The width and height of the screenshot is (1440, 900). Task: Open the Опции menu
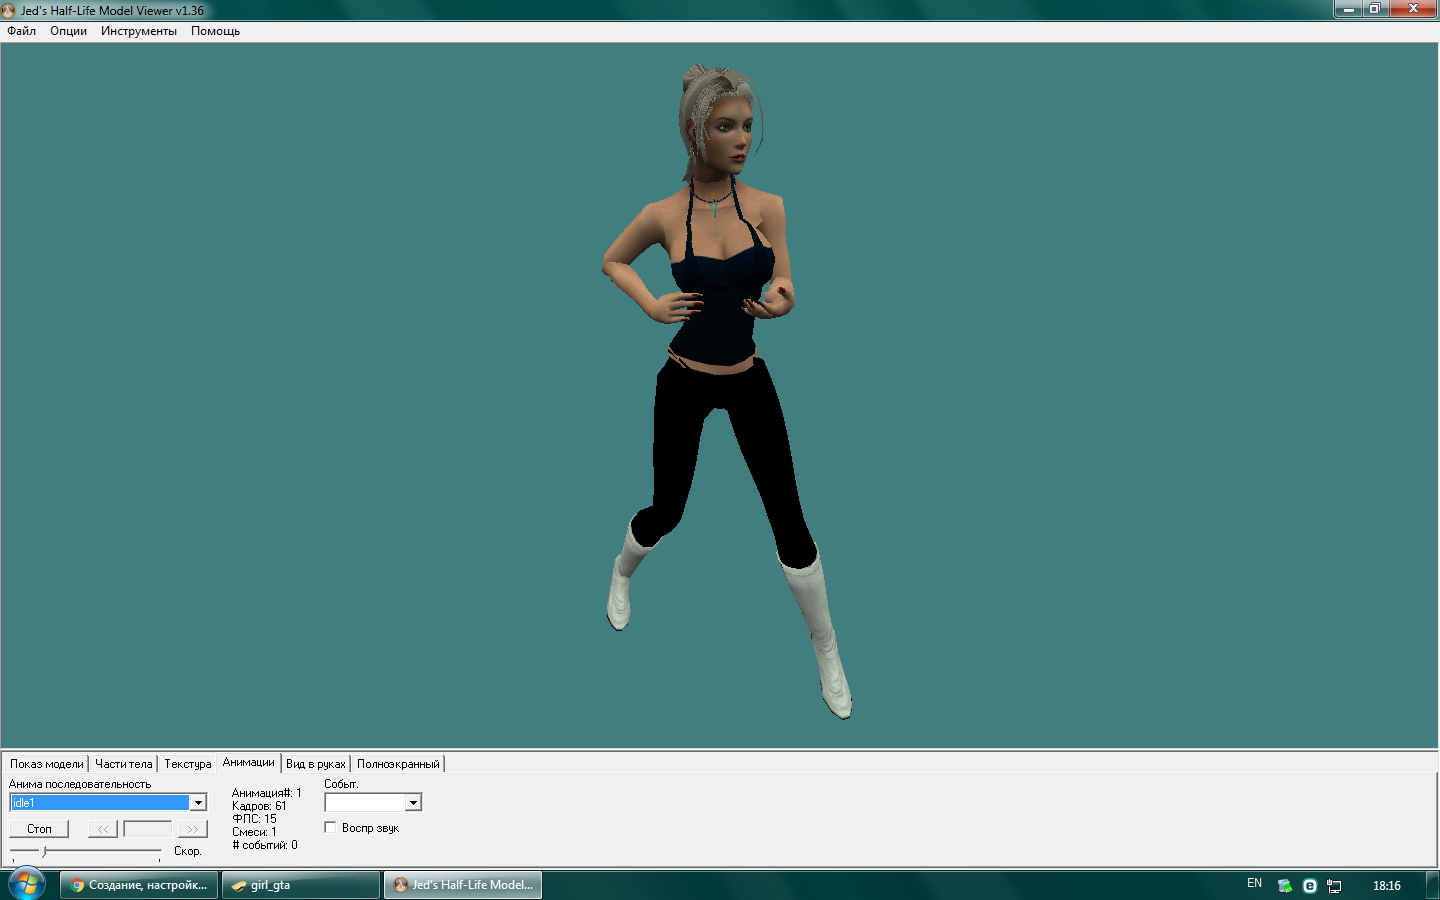click(68, 31)
